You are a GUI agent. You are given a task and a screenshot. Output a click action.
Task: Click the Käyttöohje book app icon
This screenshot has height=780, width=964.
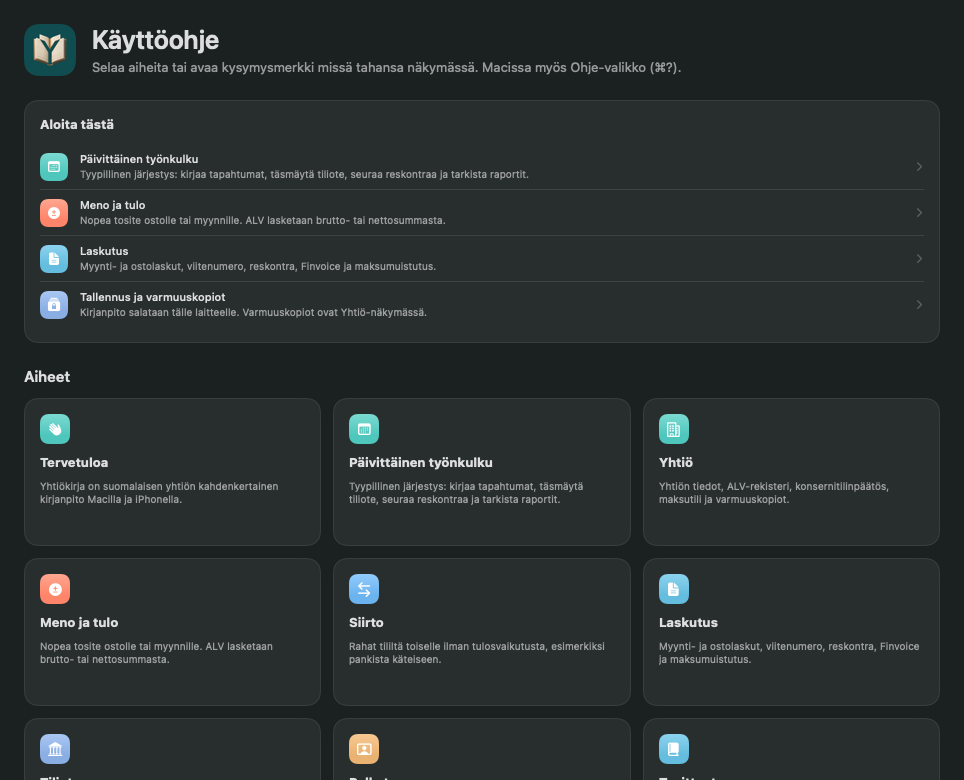tap(50, 50)
